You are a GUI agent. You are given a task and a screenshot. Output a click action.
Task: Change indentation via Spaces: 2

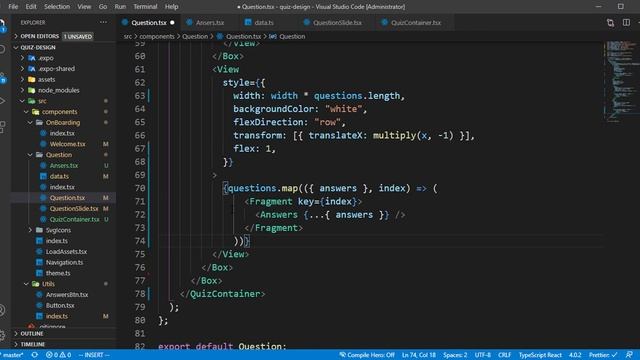[455, 355]
